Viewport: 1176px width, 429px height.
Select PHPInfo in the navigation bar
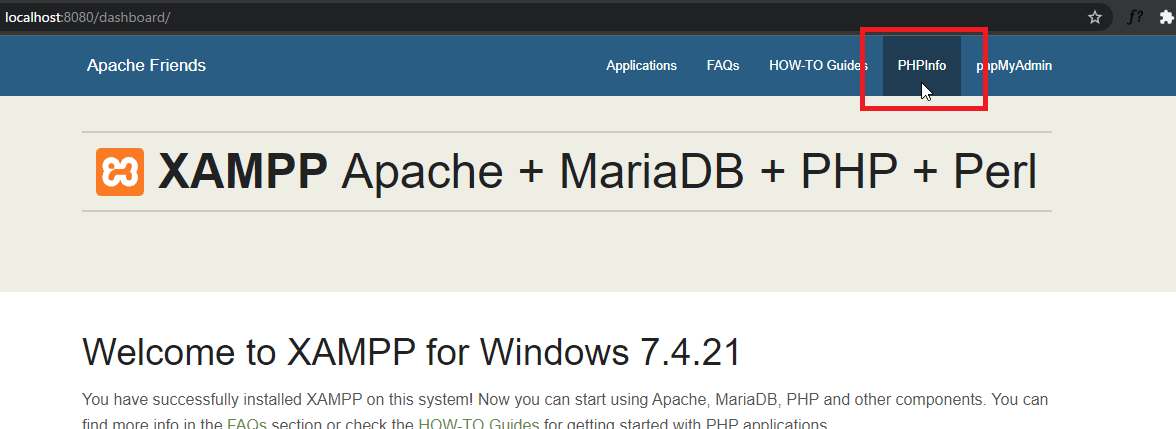(x=921, y=66)
